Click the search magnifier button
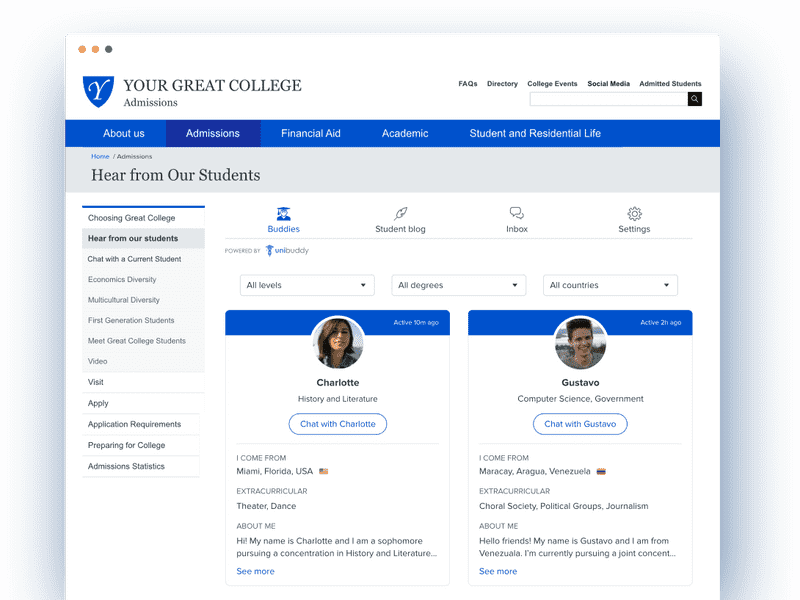The height and width of the screenshot is (600, 800). 695,99
